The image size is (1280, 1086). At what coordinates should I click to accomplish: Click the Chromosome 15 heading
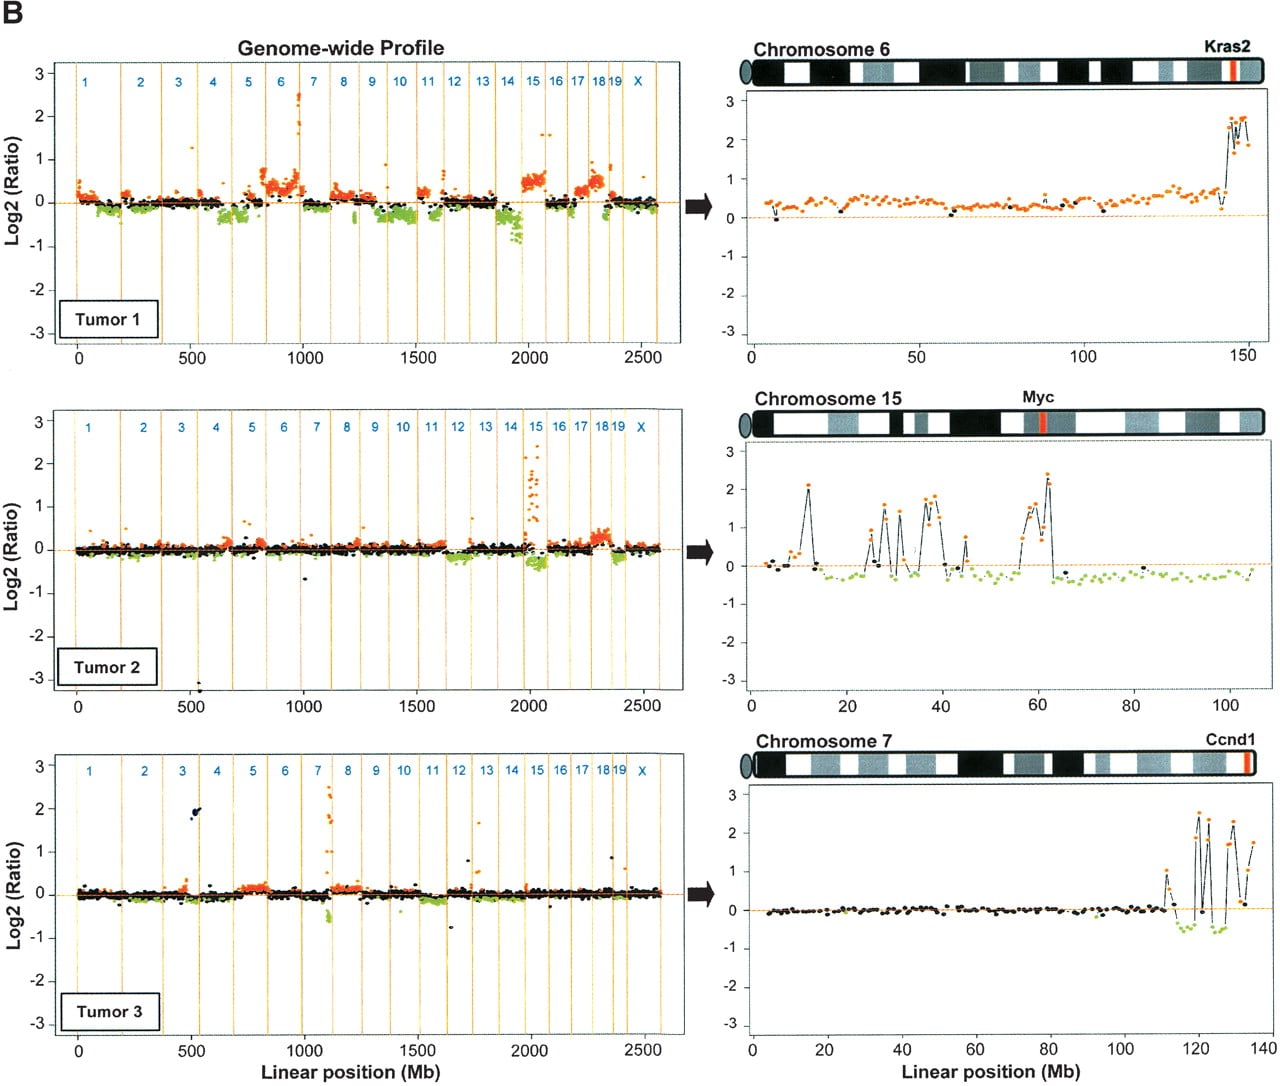coord(828,398)
